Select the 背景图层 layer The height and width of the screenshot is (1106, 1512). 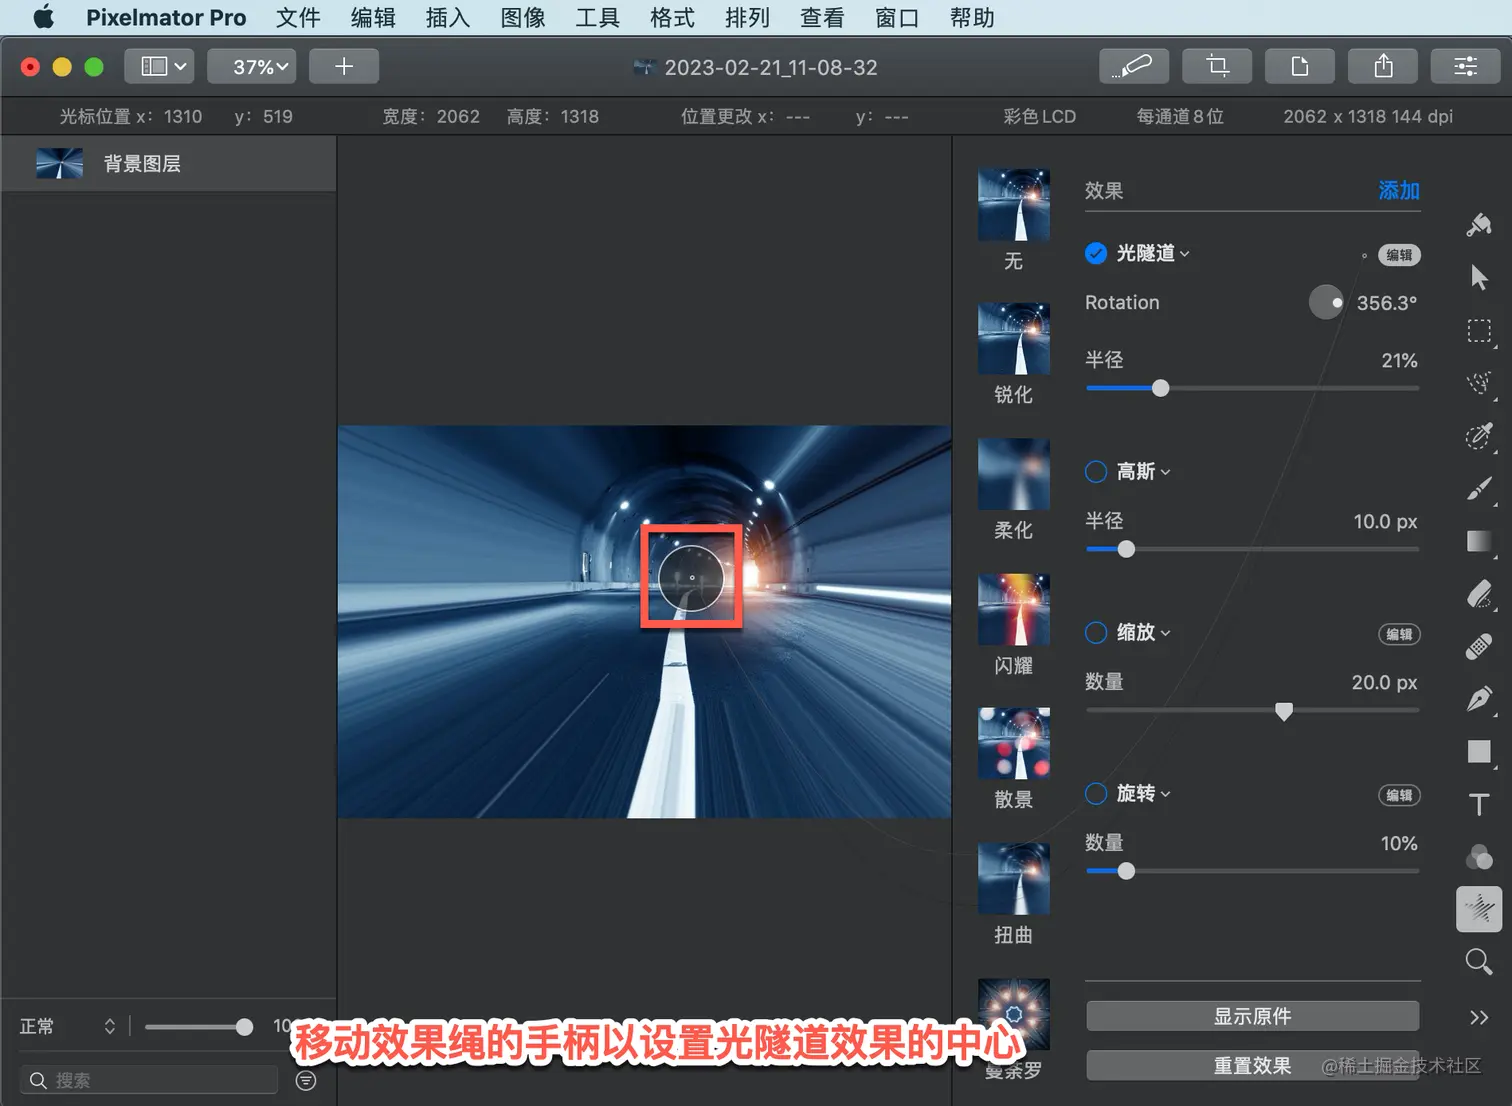click(169, 164)
